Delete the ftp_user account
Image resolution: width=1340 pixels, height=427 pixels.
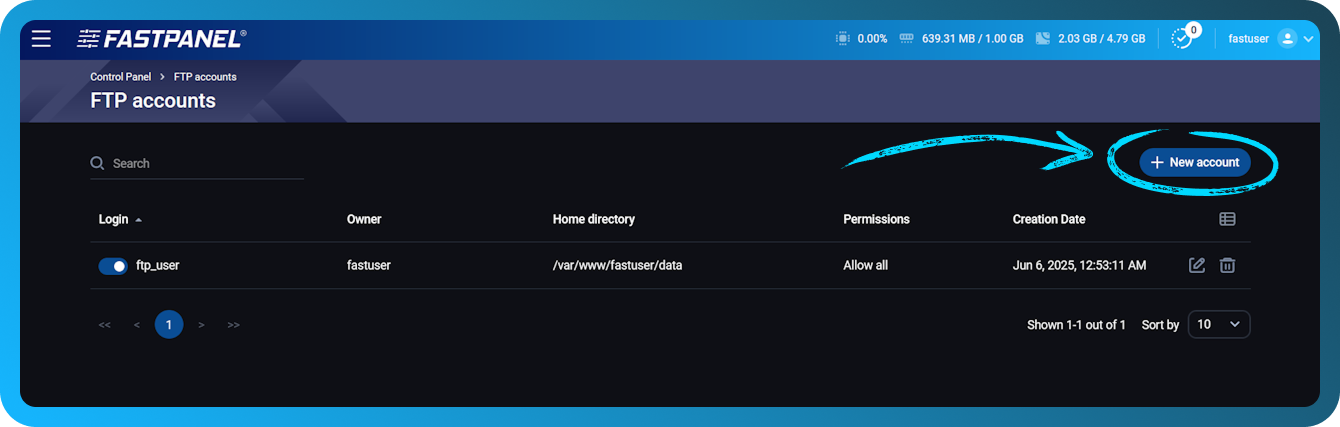click(1227, 265)
